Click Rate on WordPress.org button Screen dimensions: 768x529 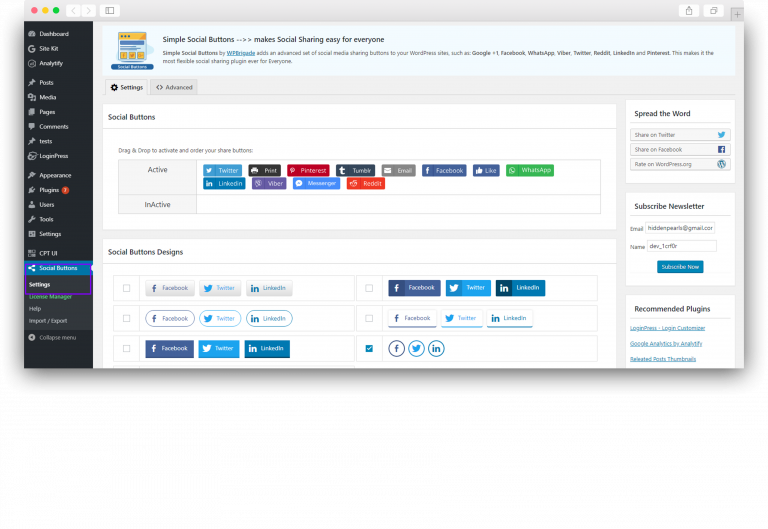[x=680, y=164]
